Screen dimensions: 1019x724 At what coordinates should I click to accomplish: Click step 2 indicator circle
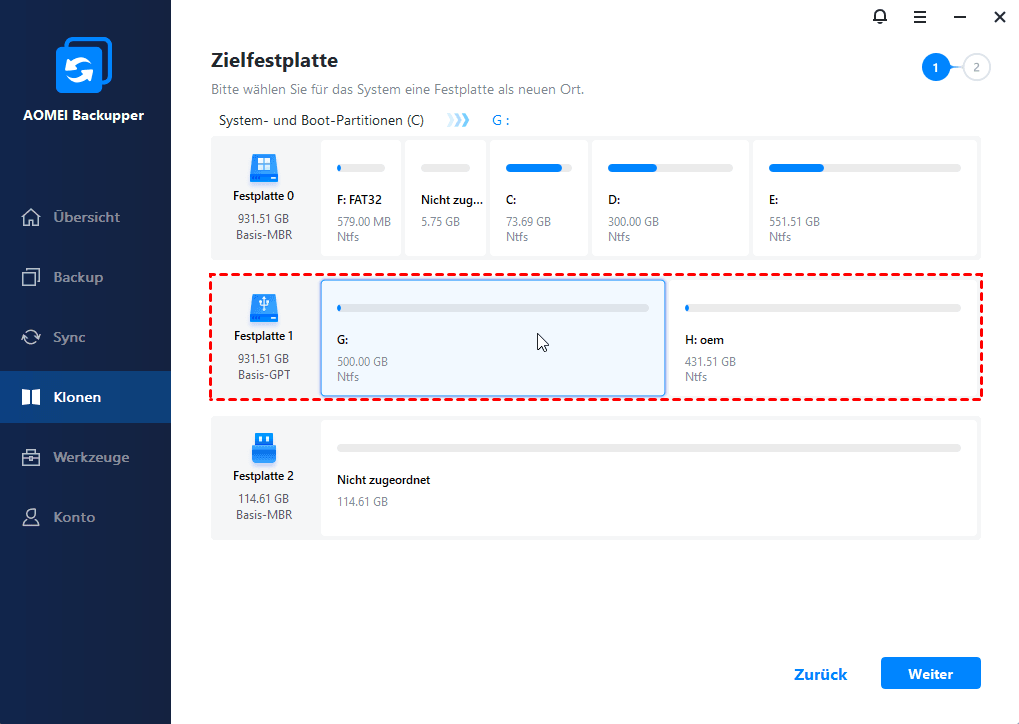976,68
